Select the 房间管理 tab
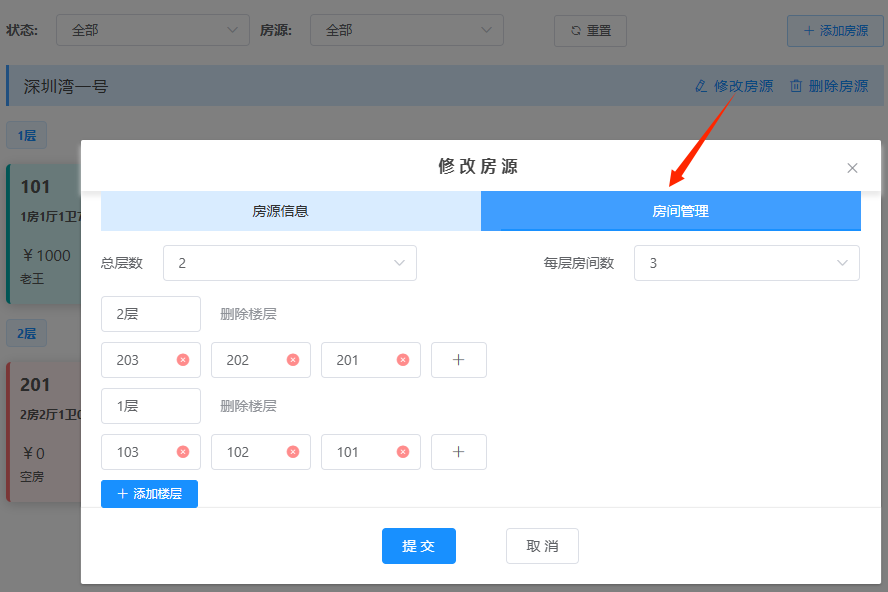This screenshot has height=592, width=888. (680, 211)
